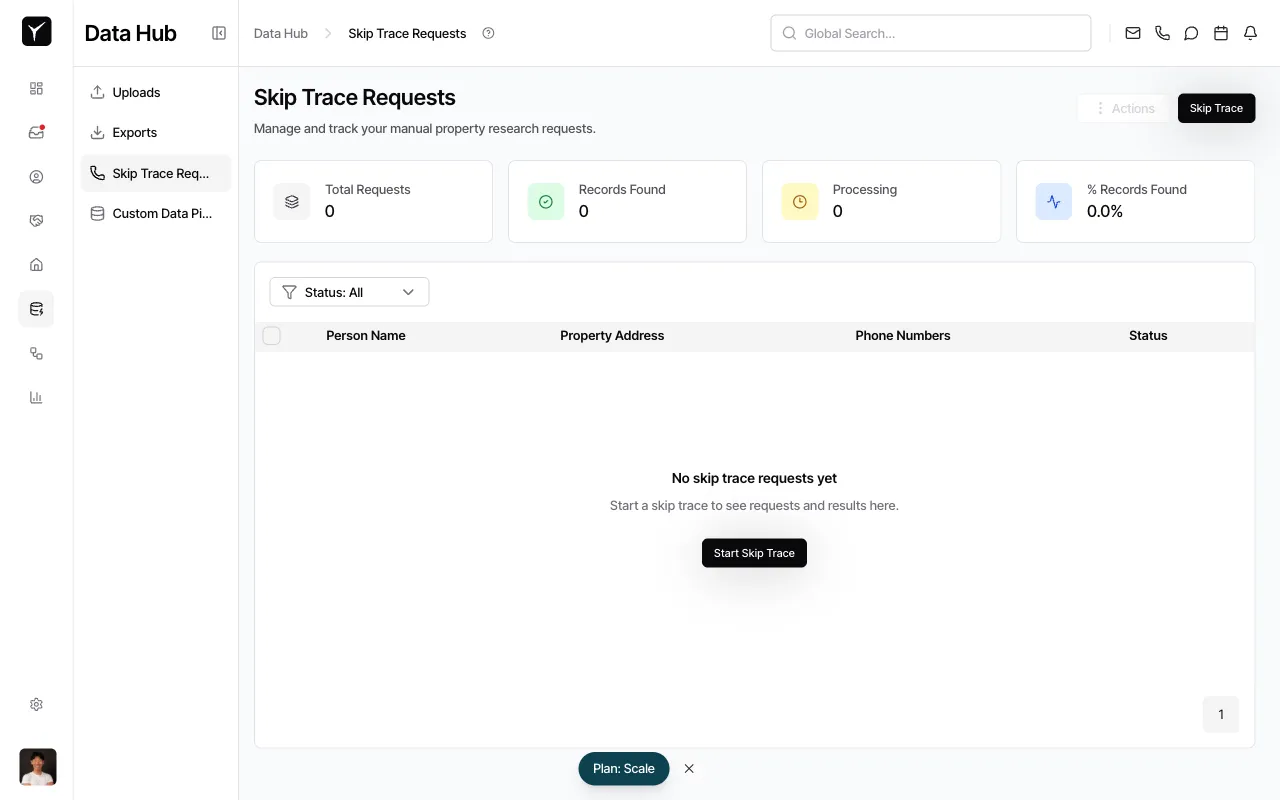Switch to Custom Data Pipeline section
Image resolution: width=1280 pixels, height=800 pixels.
(x=156, y=213)
